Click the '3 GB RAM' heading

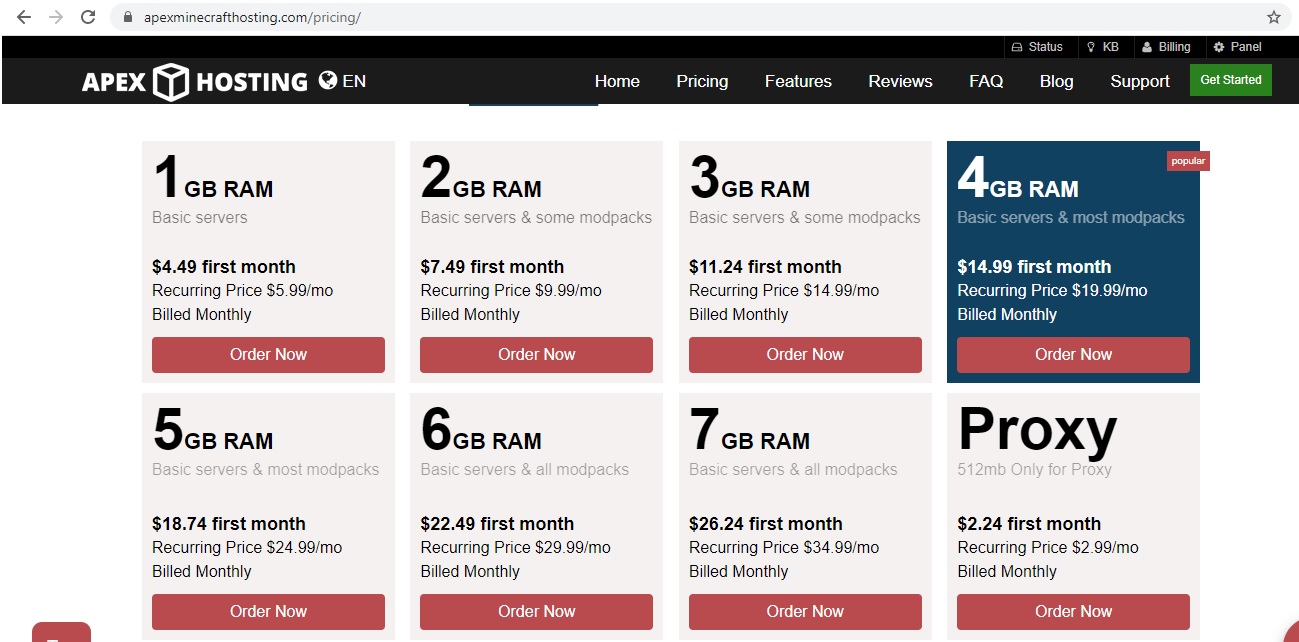point(750,179)
